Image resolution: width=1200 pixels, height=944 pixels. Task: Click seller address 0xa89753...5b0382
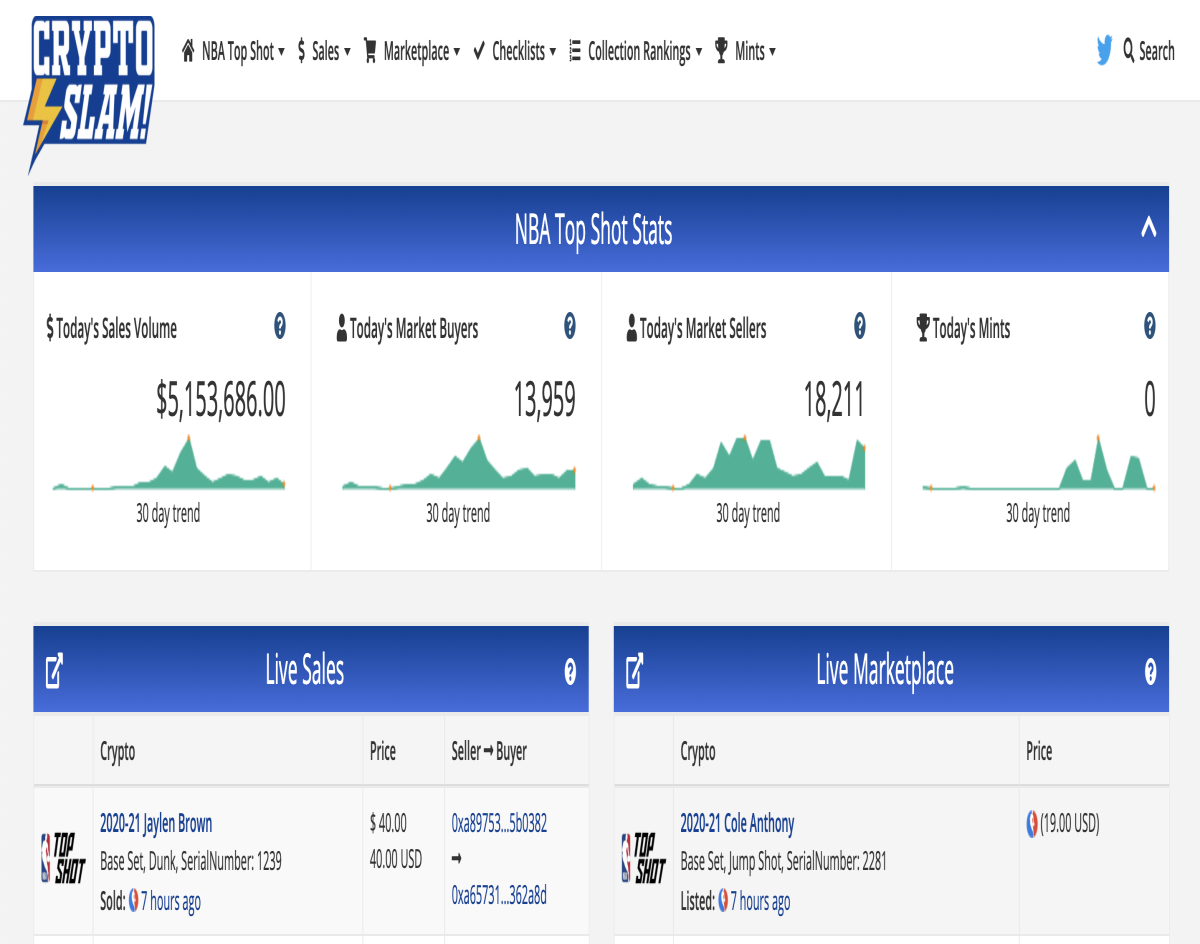(499, 824)
